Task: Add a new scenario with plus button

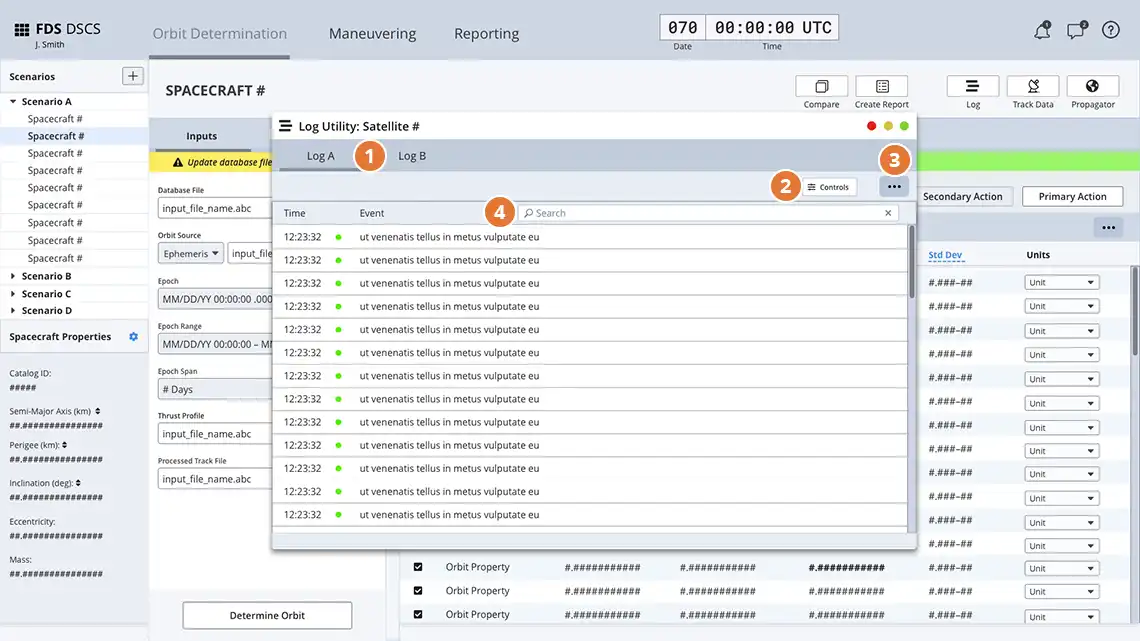Action: pos(132,76)
